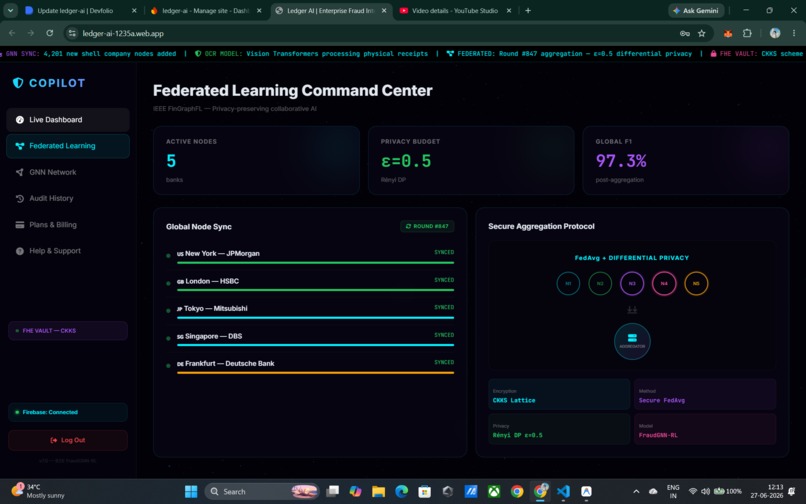Click the Frankfurt — Deutsche Bank progress bar
Image resolution: width=806 pixels, height=504 pixels.
tap(315, 373)
